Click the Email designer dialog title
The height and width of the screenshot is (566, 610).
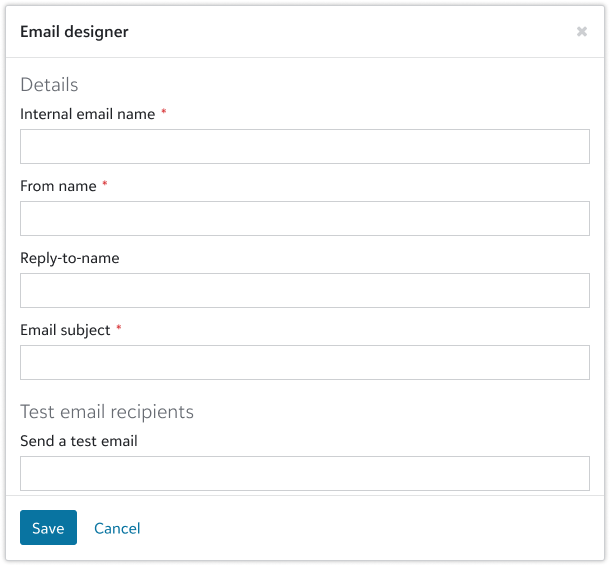pyautogui.click(x=74, y=32)
